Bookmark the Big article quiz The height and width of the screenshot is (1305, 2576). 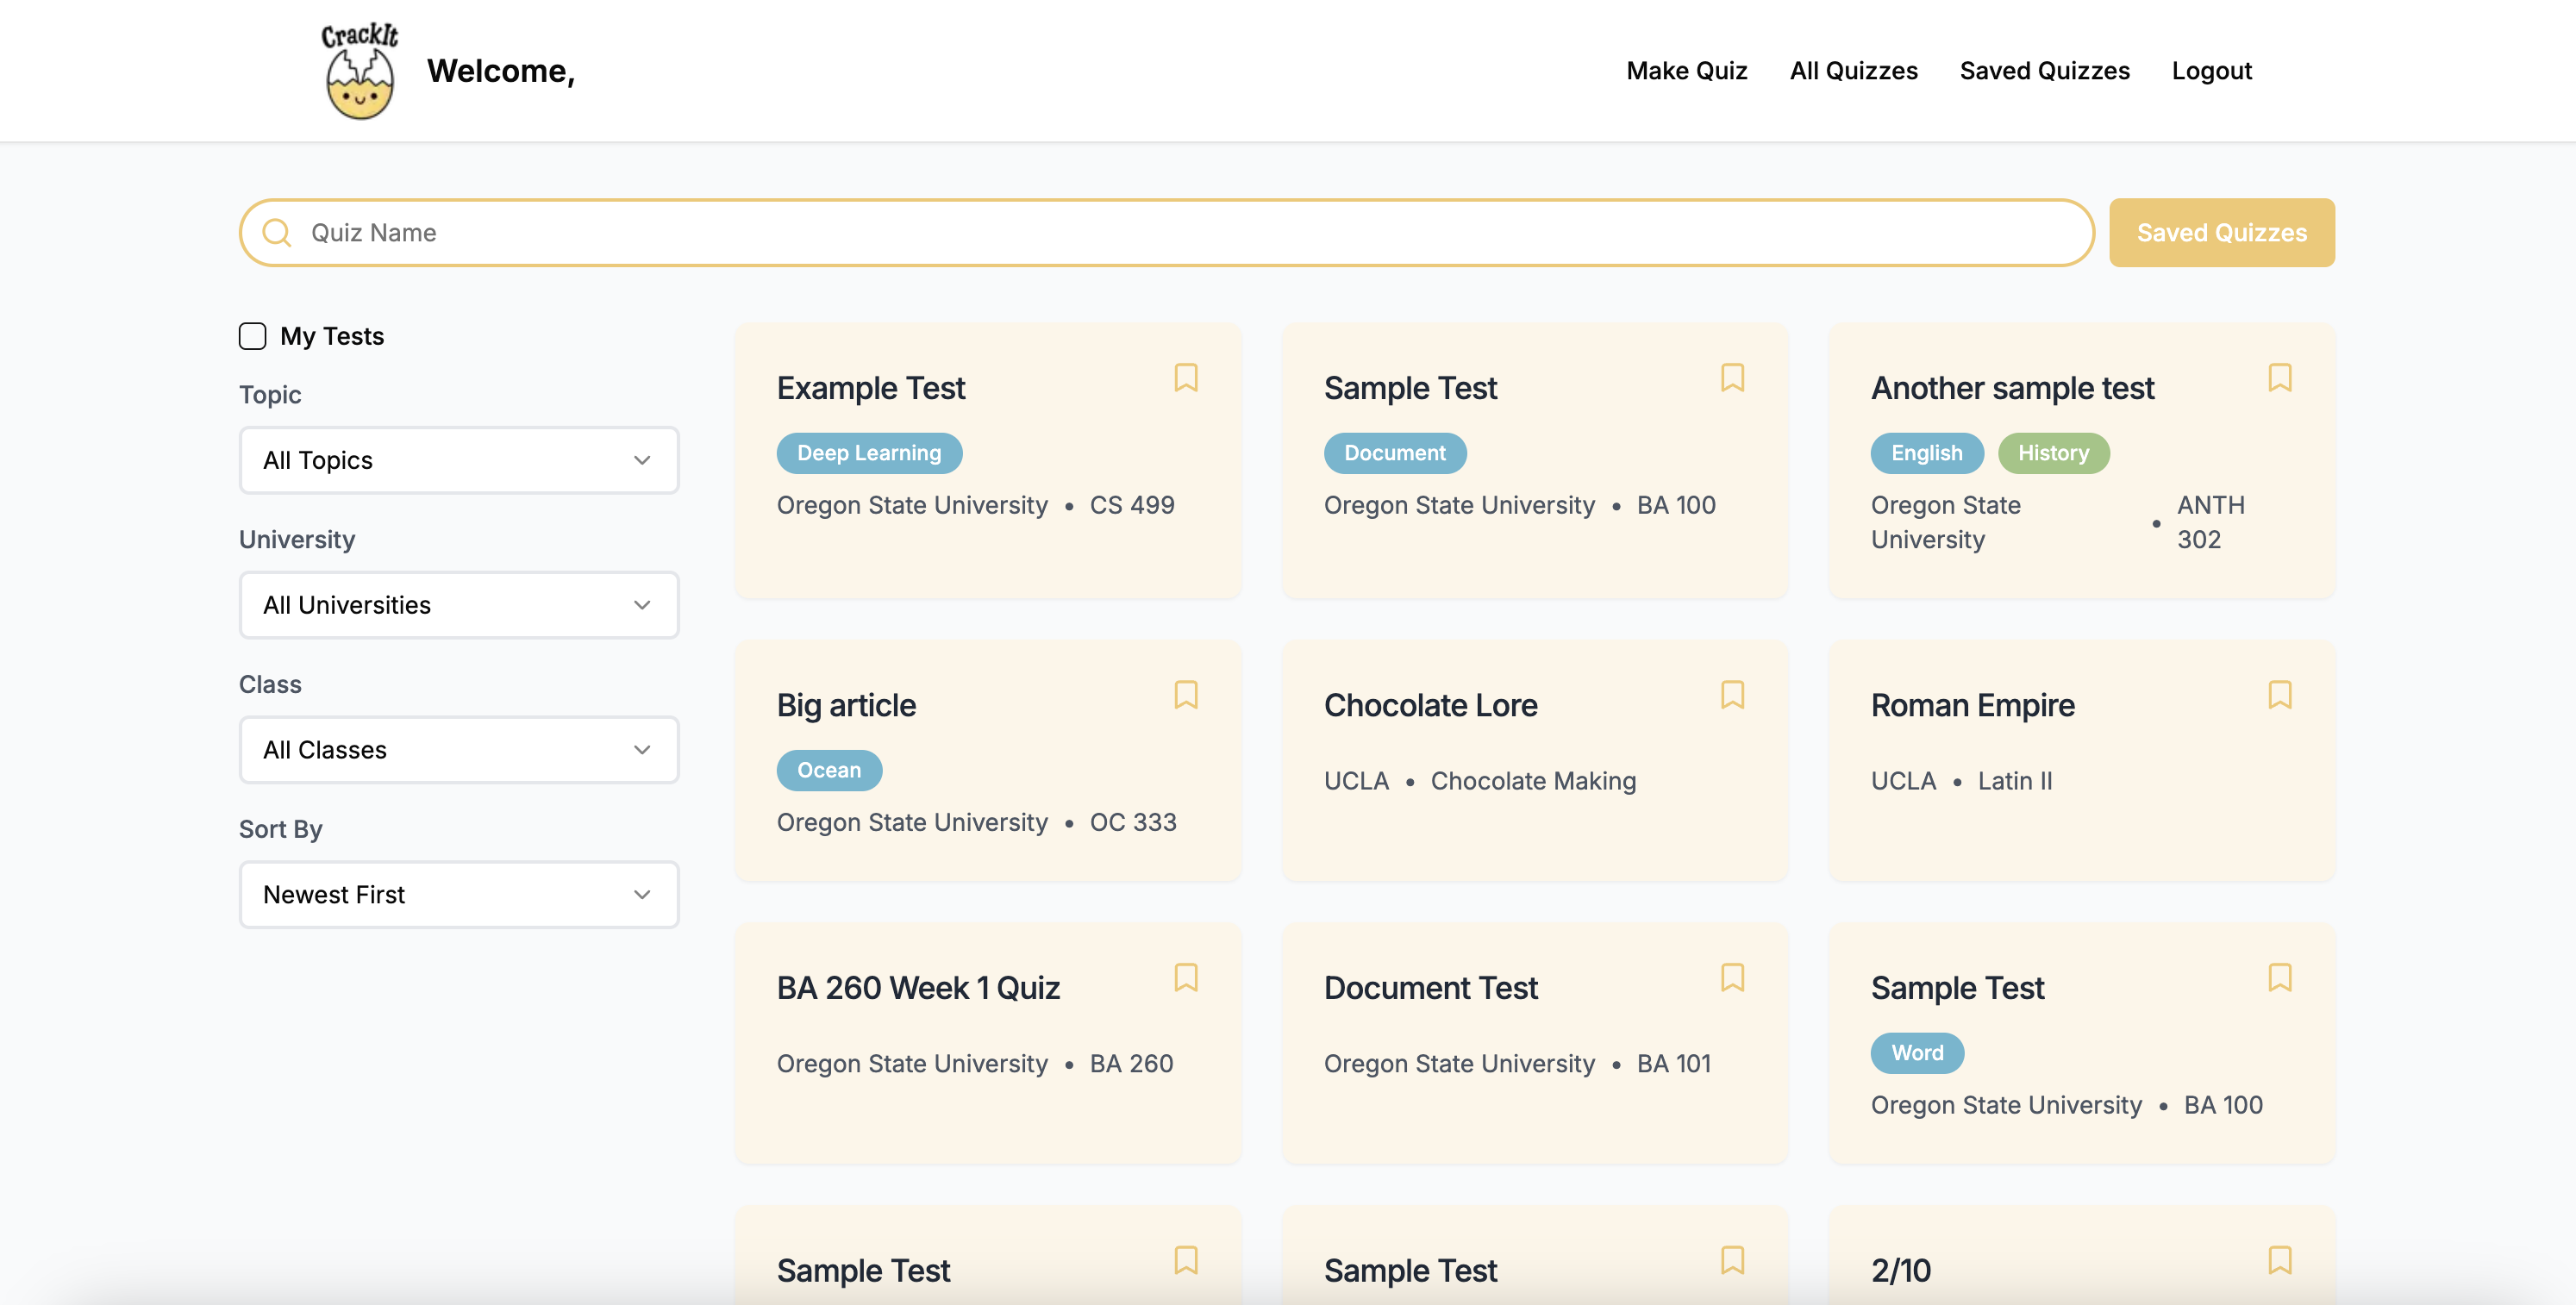pos(1185,695)
